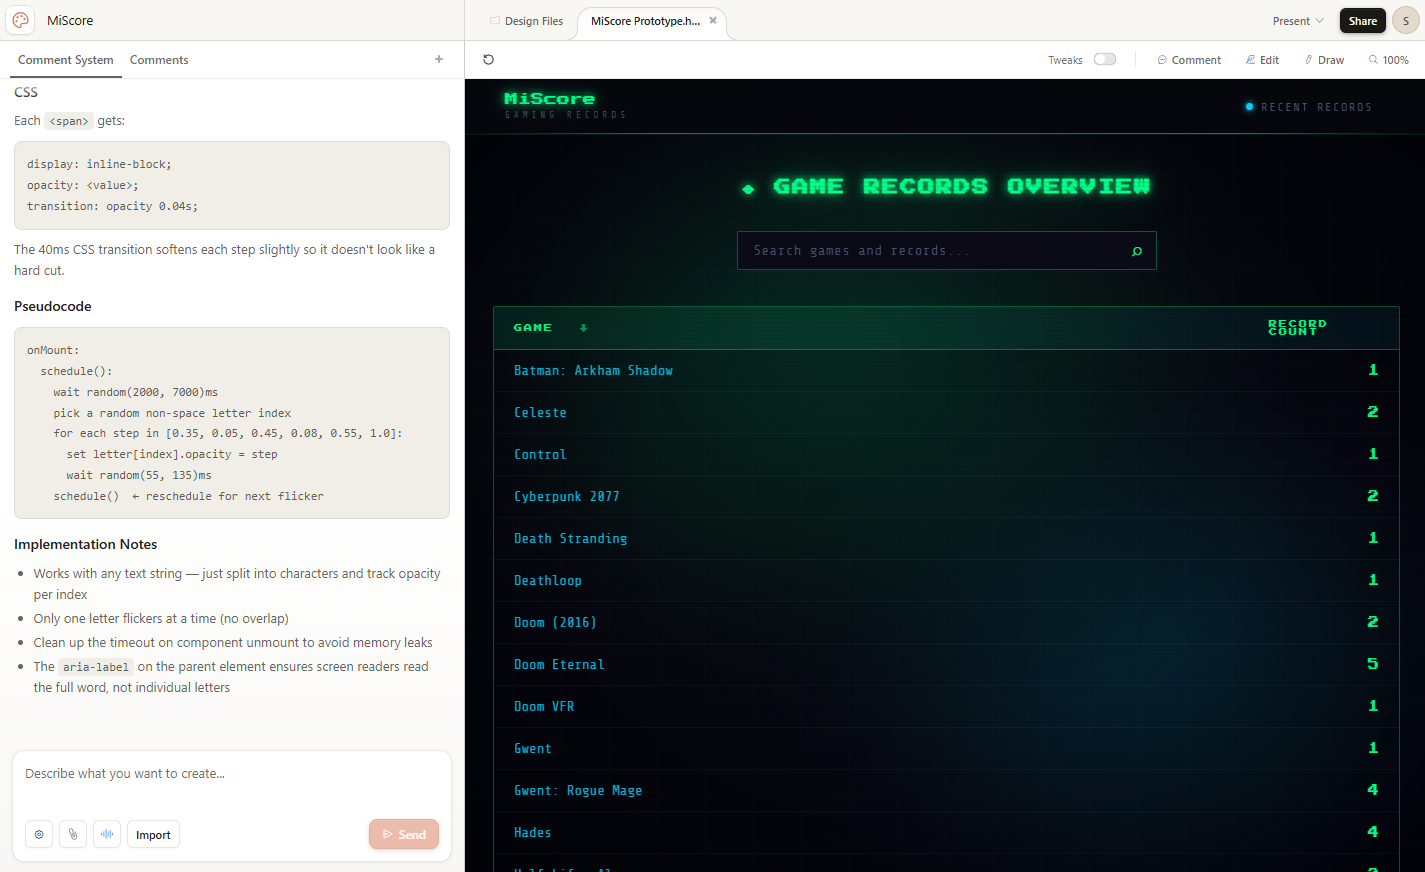Open user avatar S
Viewport: 1425px width, 872px height.
1405,20
